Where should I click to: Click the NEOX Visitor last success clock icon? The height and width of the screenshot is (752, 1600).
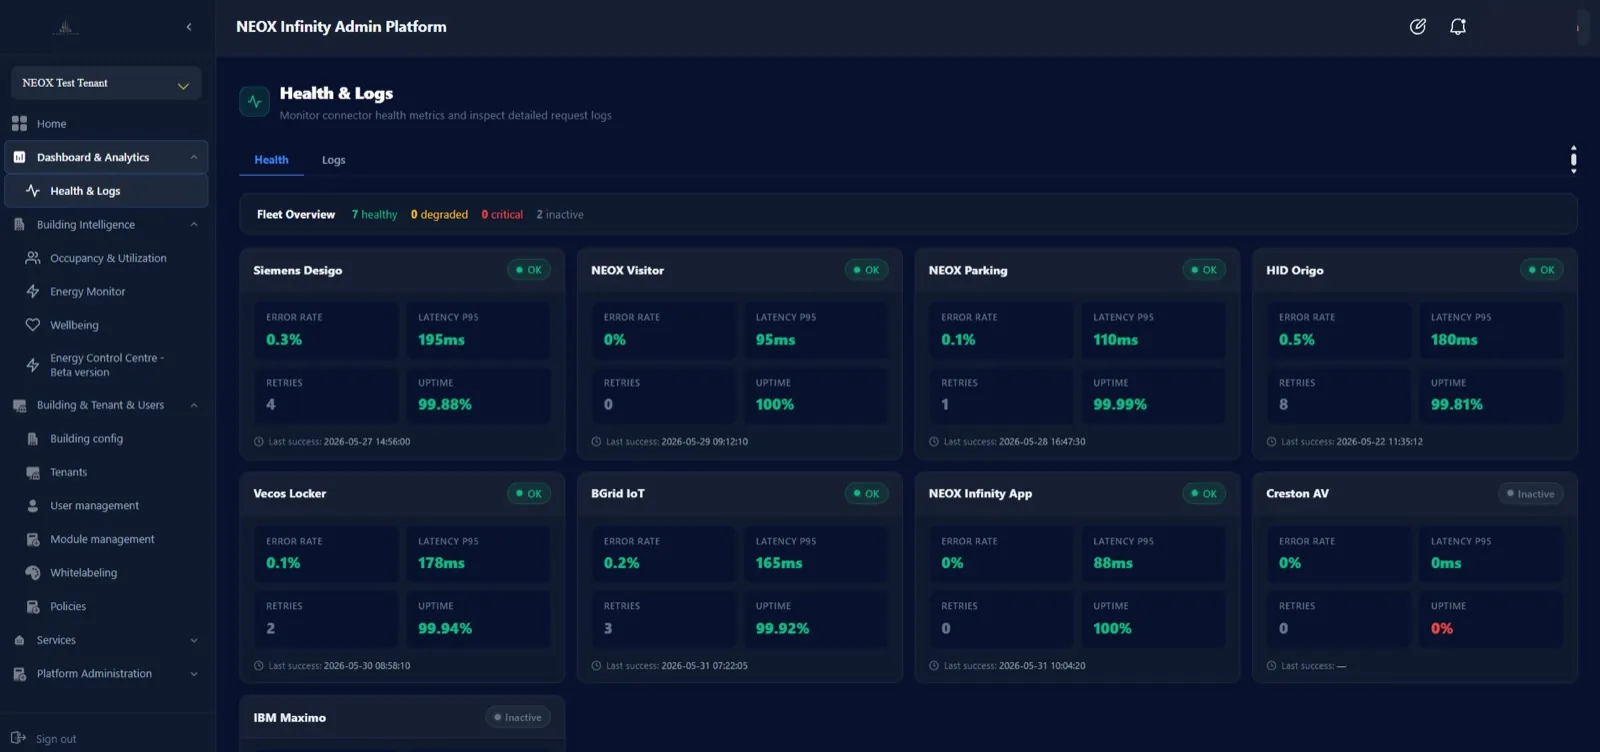point(596,442)
